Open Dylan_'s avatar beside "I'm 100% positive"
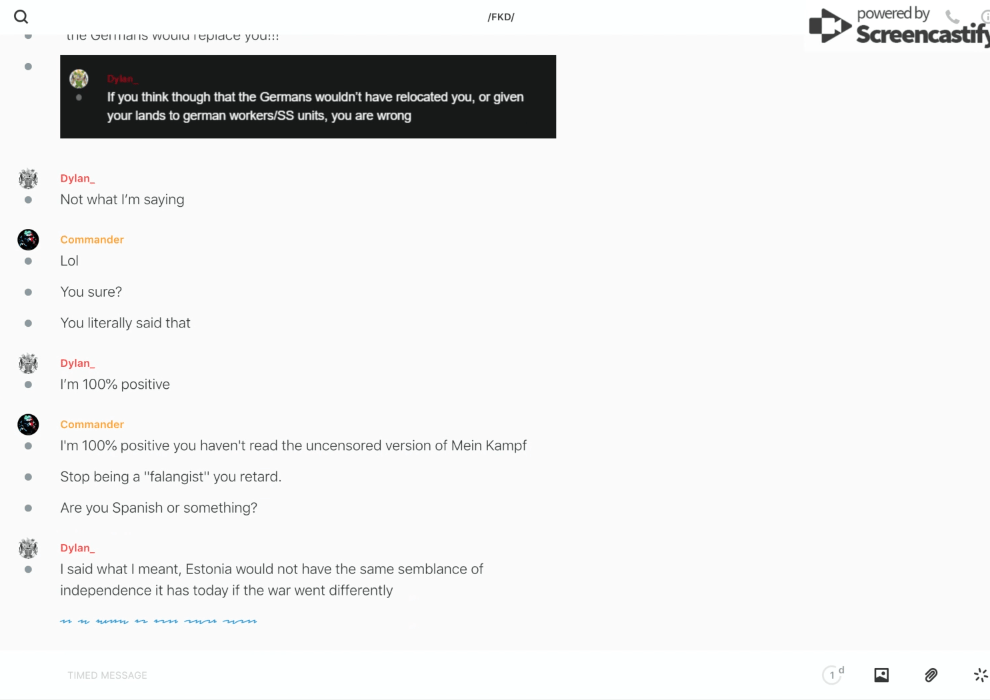This screenshot has width=990, height=700. (28, 364)
